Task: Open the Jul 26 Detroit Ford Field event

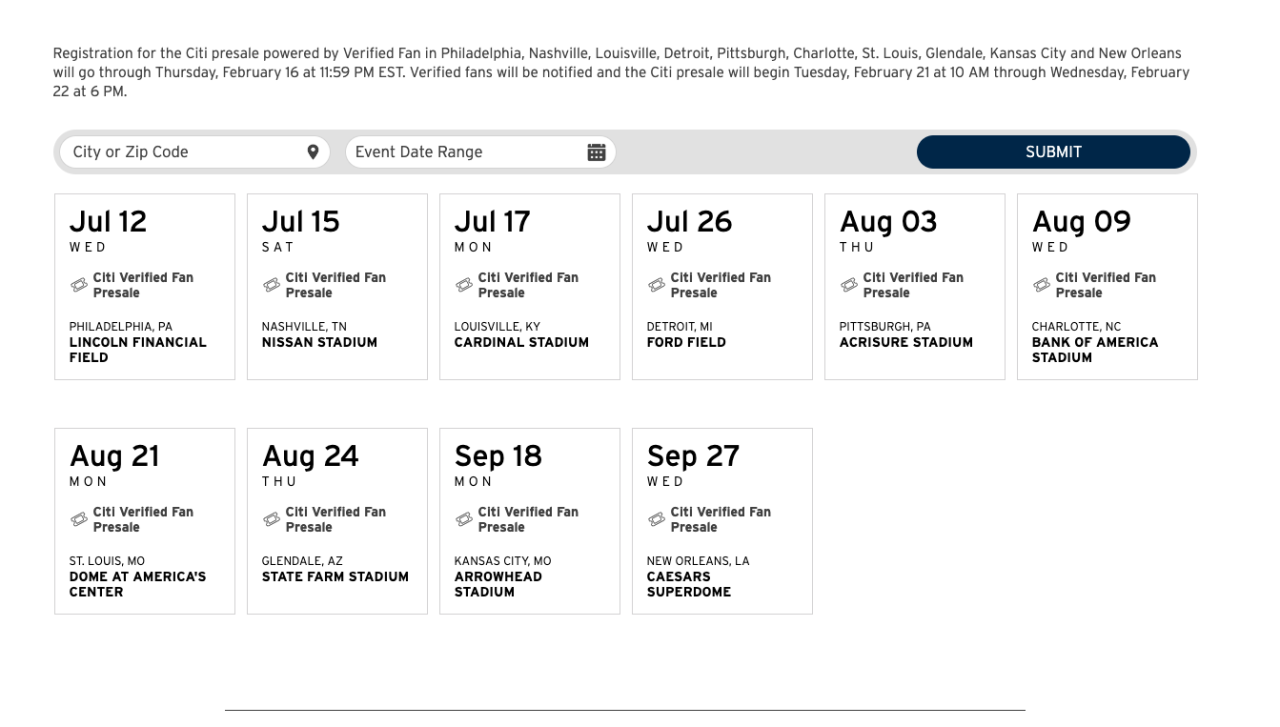Action: pyautogui.click(x=722, y=286)
